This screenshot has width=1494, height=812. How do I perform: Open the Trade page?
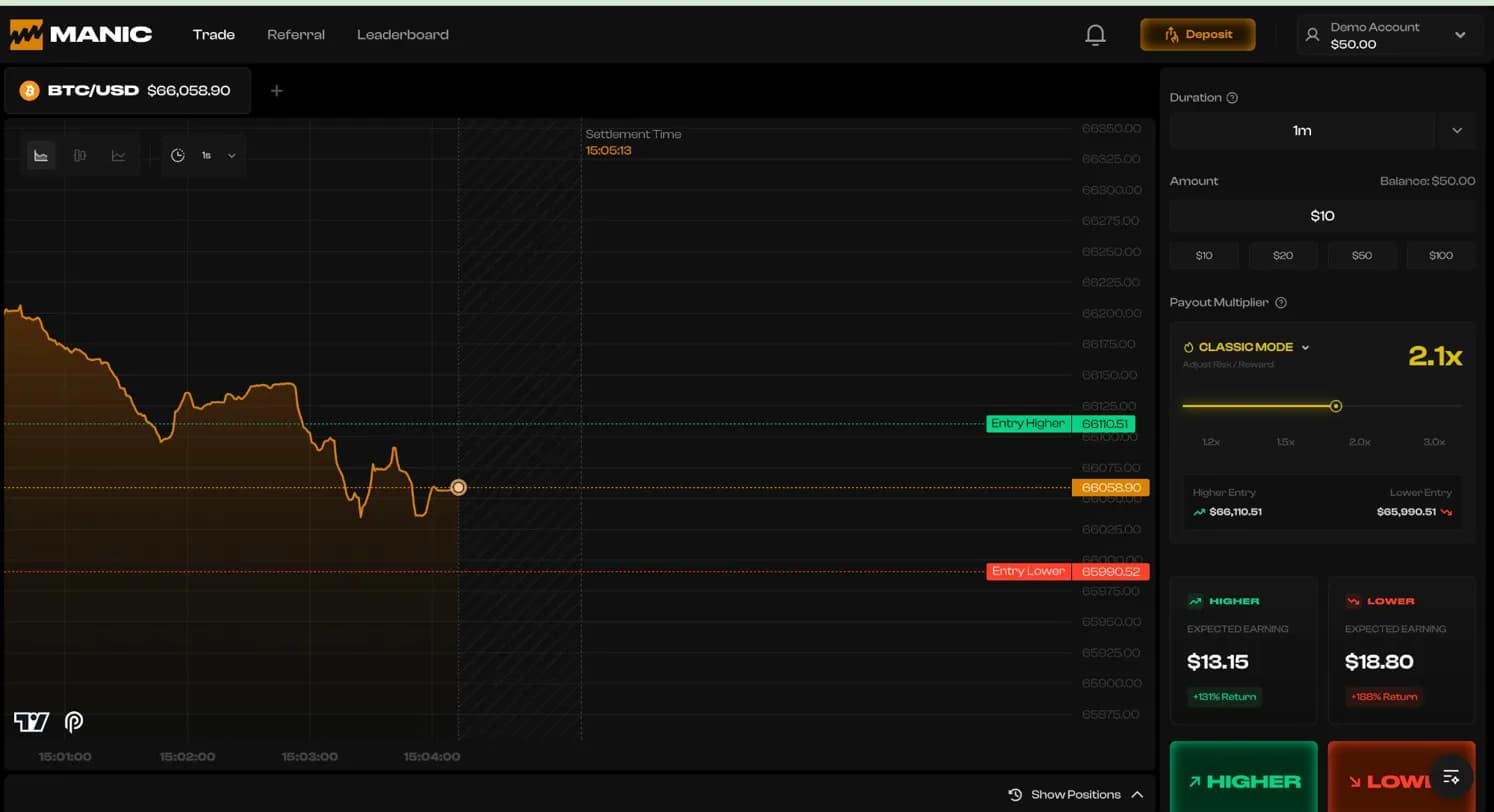(x=214, y=35)
